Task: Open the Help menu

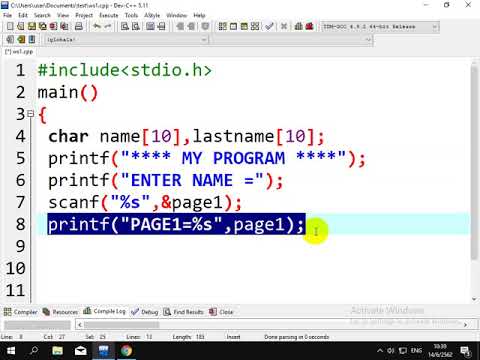Action: (199, 15)
